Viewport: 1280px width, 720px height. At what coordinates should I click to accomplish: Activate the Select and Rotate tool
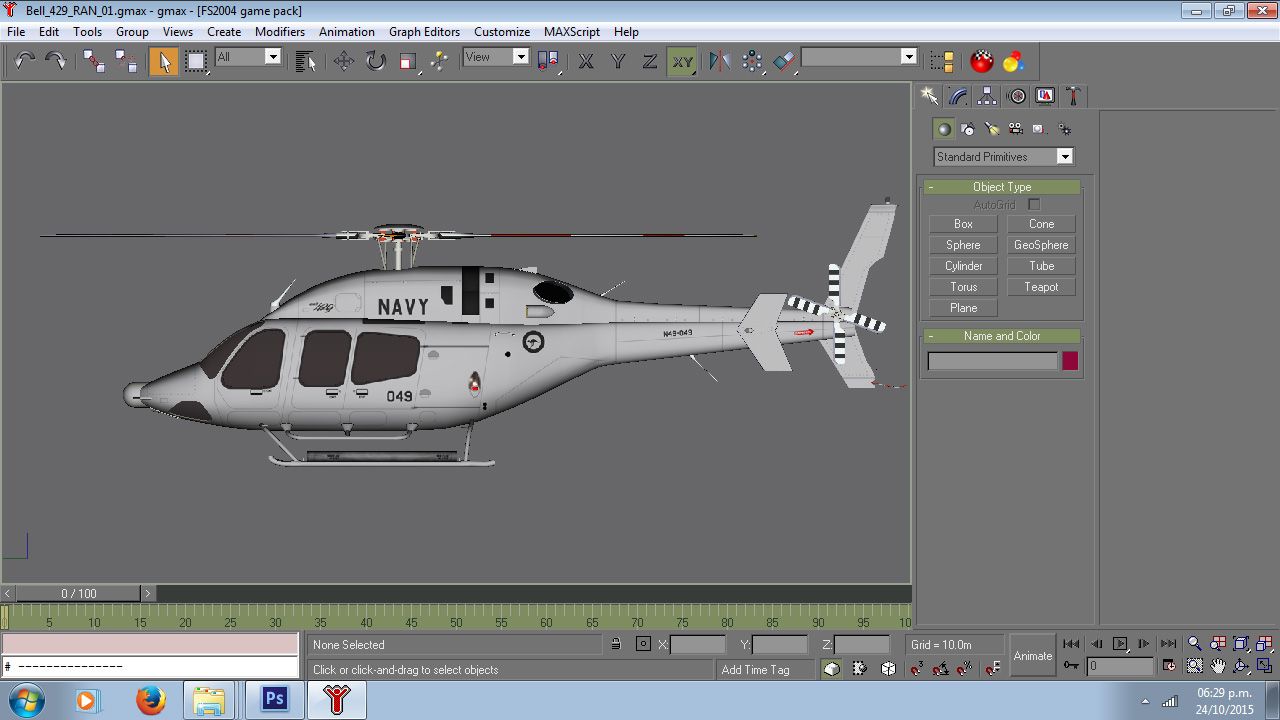point(375,61)
